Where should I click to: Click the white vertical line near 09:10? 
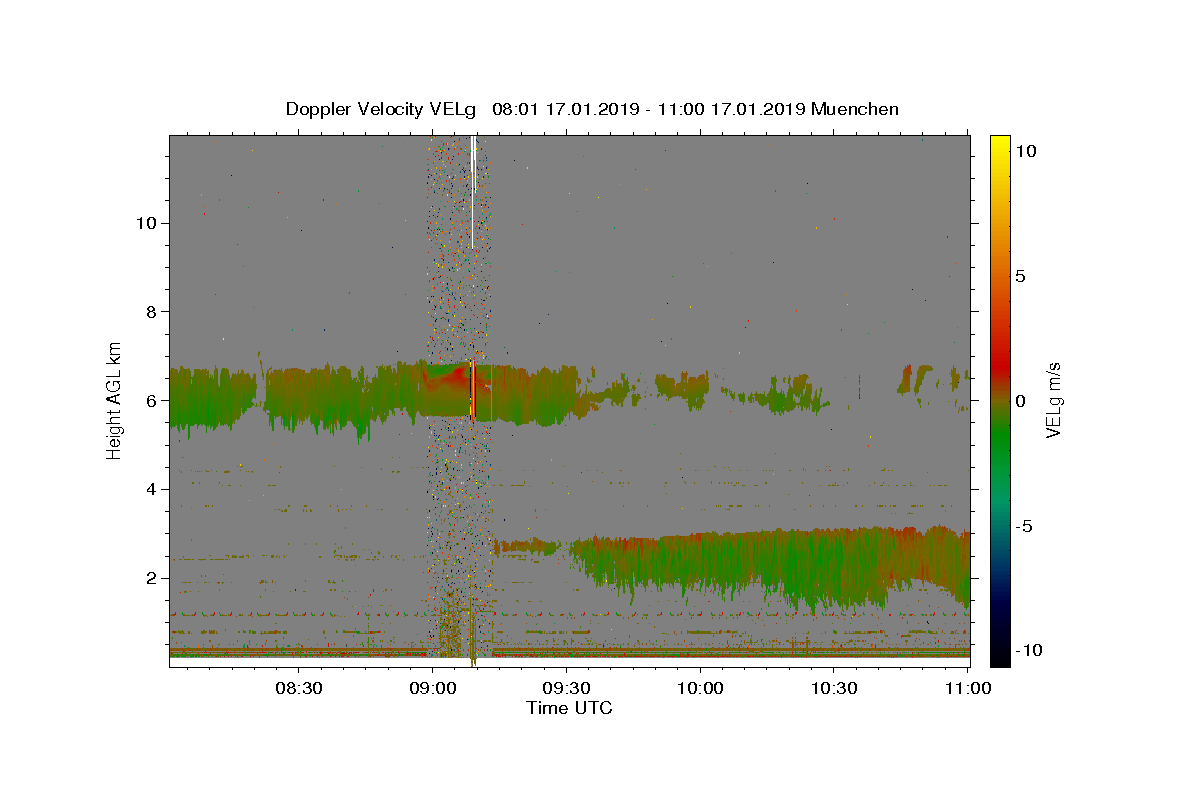tap(473, 192)
